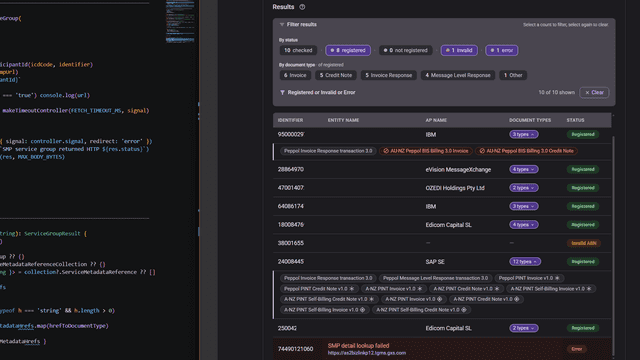Click the Error status badge for 74490121060
Image resolution: width=640 pixels, height=360 pixels.
(x=576, y=349)
